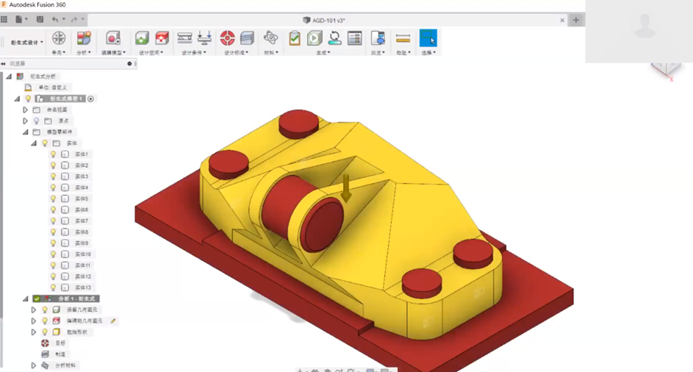Viewport: 693px width, 372px height.
Task: Click the Measure ruler icon in toolbar
Action: click(403, 39)
